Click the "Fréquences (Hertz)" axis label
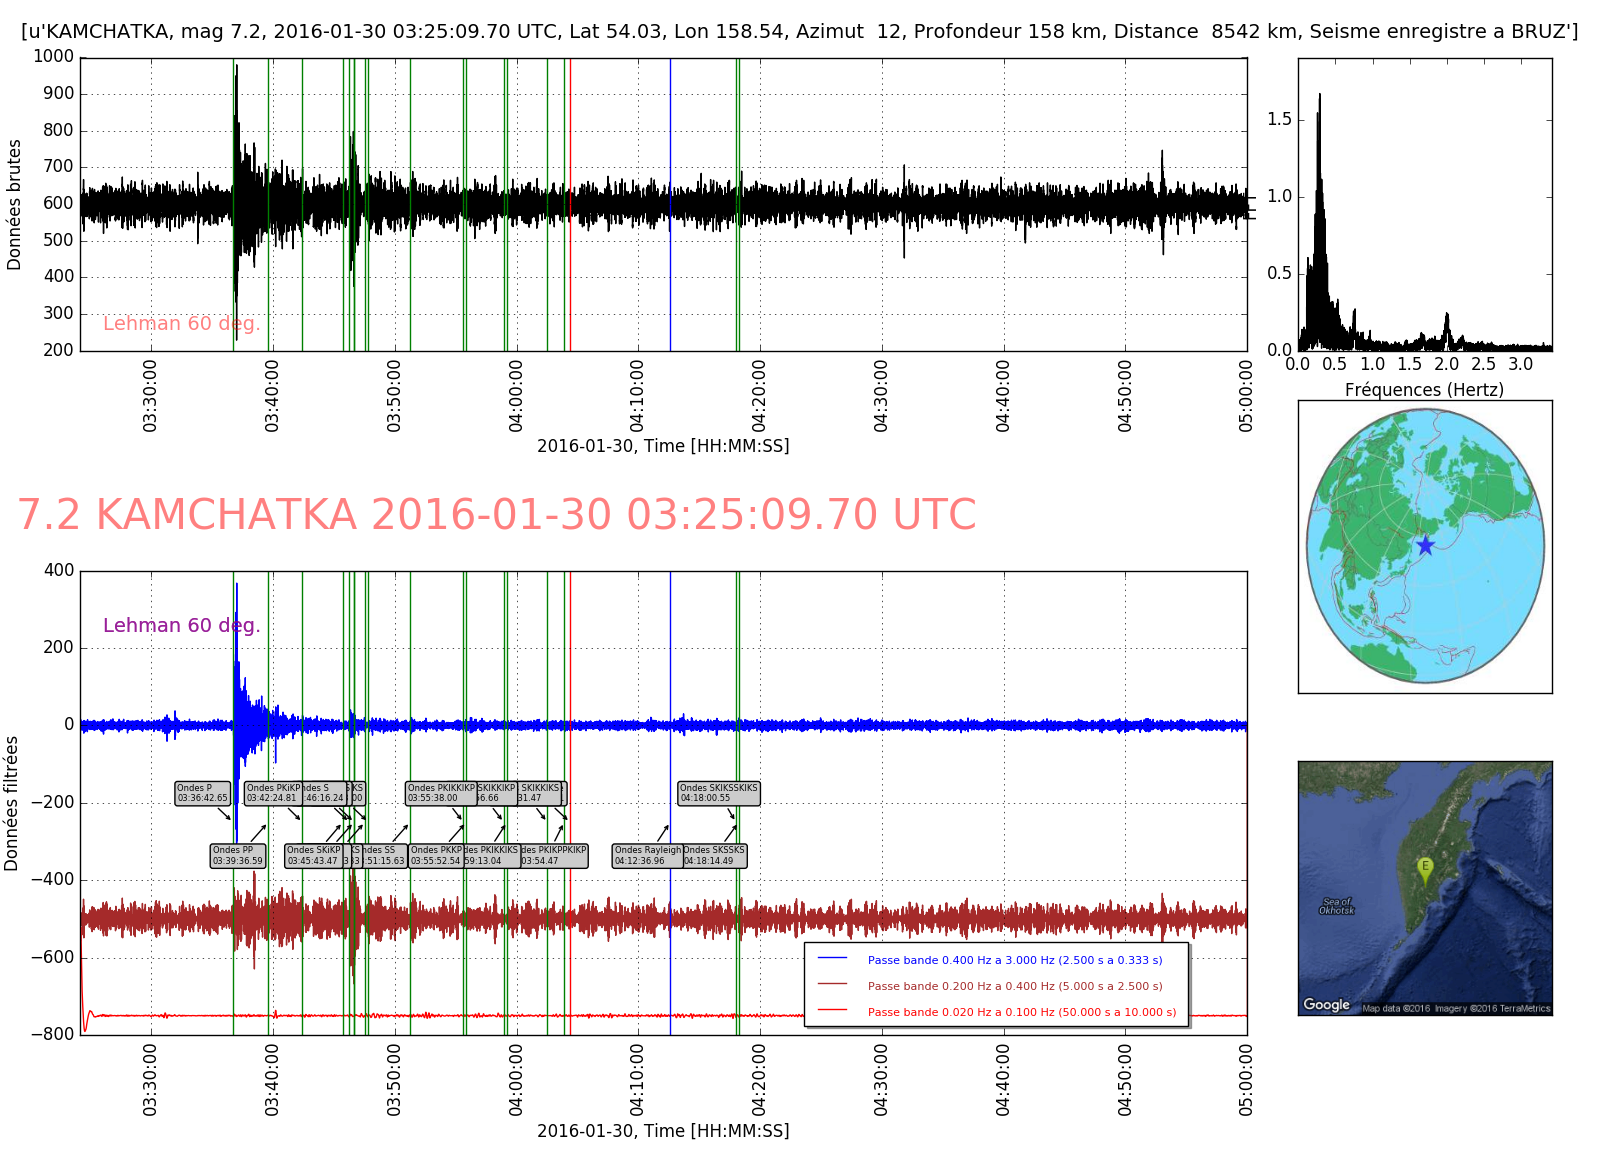 tap(1423, 390)
